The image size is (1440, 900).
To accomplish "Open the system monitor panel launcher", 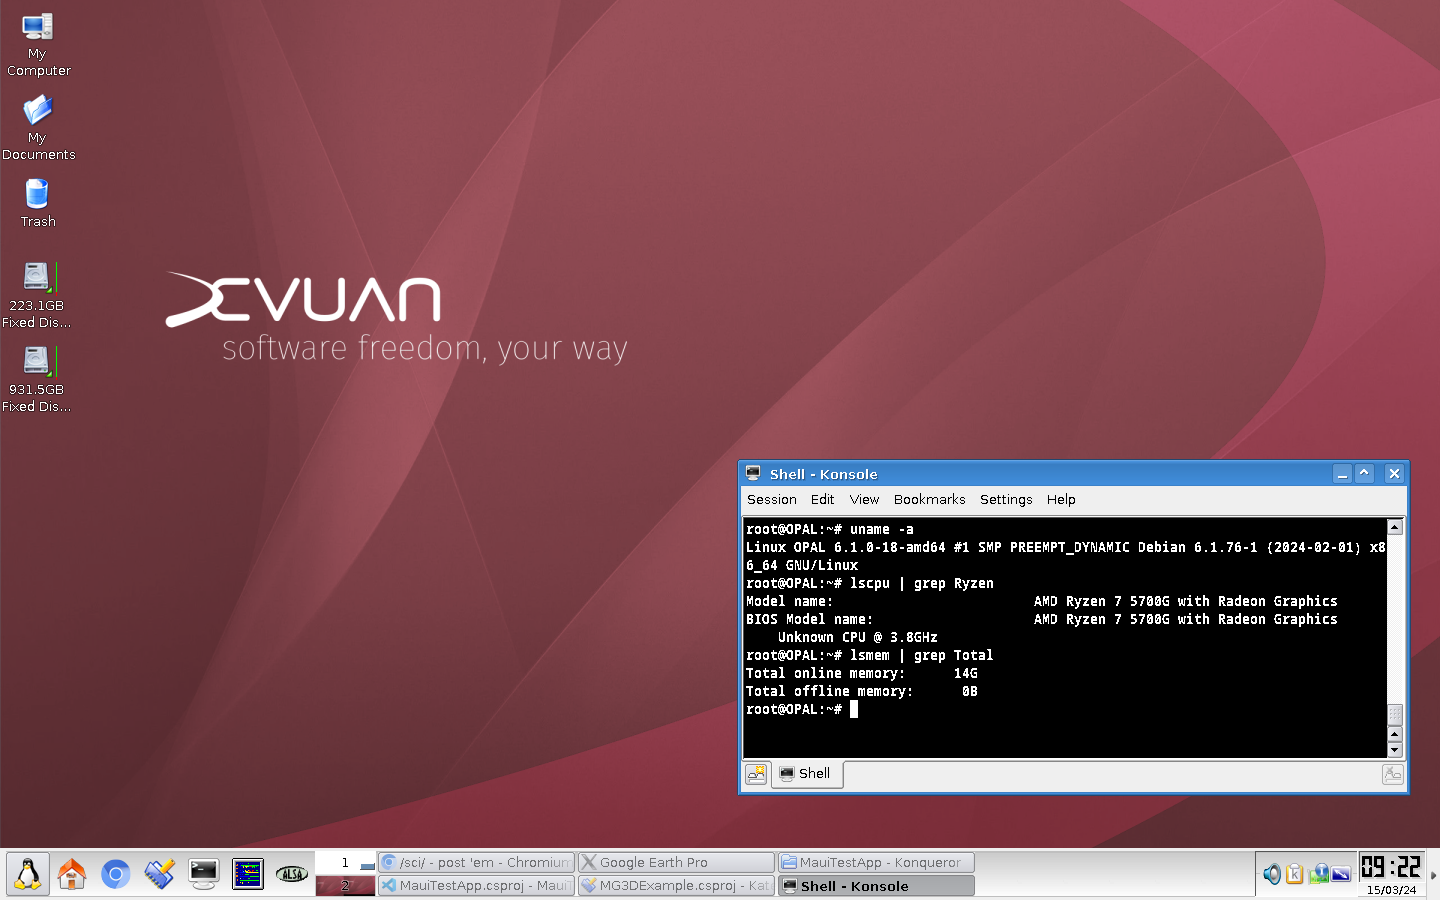I will pos(248,874).
